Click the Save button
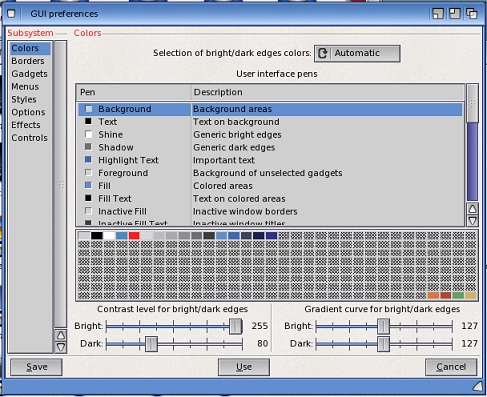The height and width of the screenshot is (397, 487). click(36, 367)
